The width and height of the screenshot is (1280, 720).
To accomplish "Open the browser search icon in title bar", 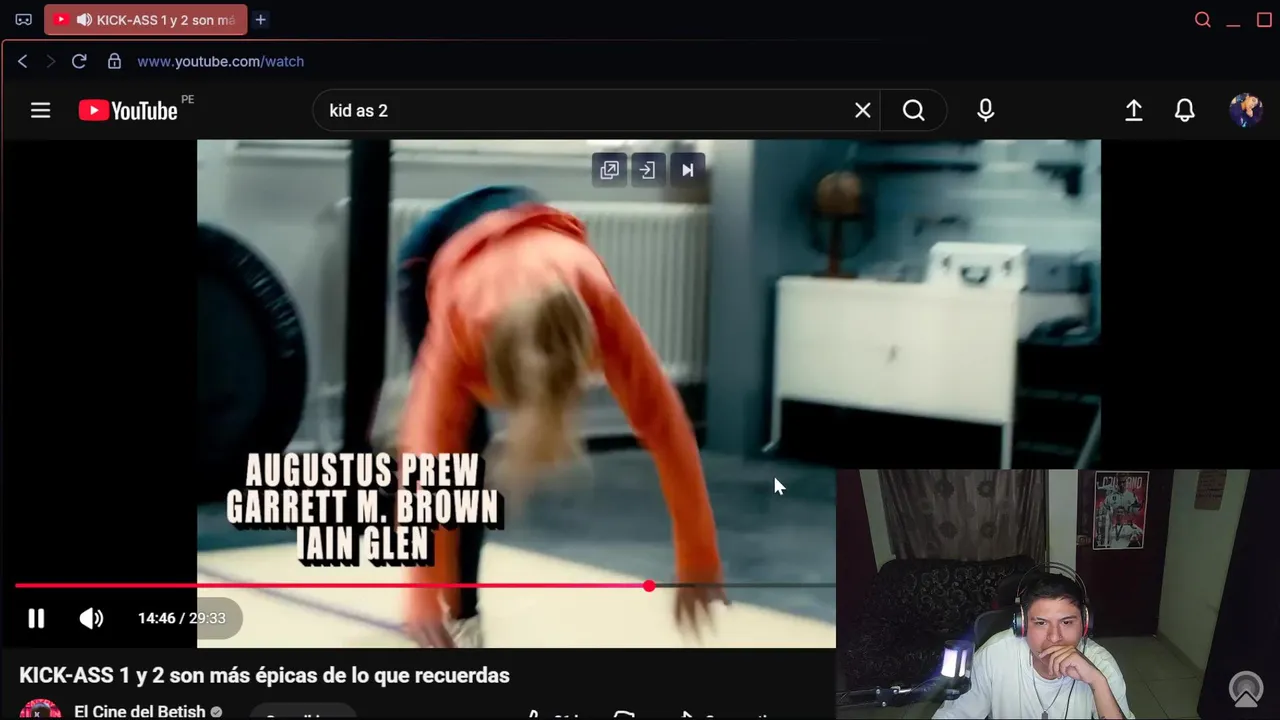I will 1203,20.
